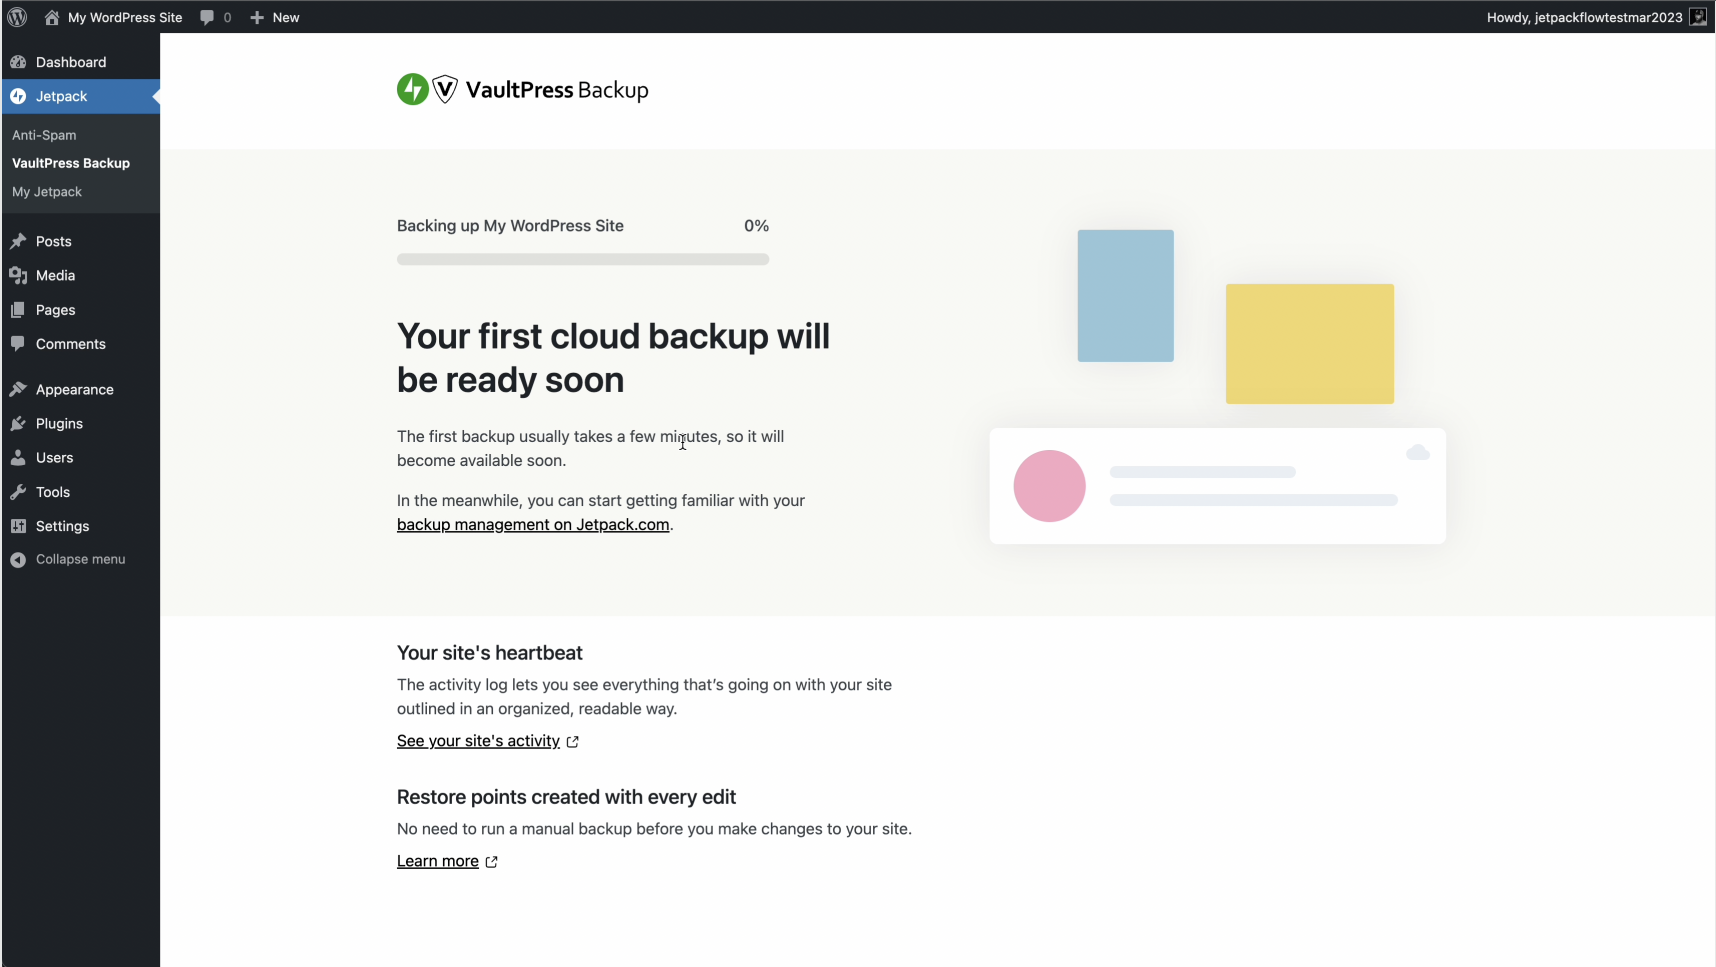Open Tools menu label
1716x967 pixels.
[x=53, y=492]
